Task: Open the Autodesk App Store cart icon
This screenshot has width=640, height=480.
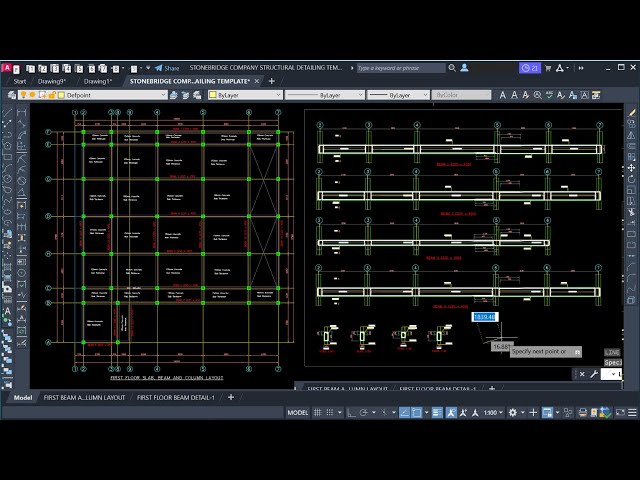Action: coord(548,68)
